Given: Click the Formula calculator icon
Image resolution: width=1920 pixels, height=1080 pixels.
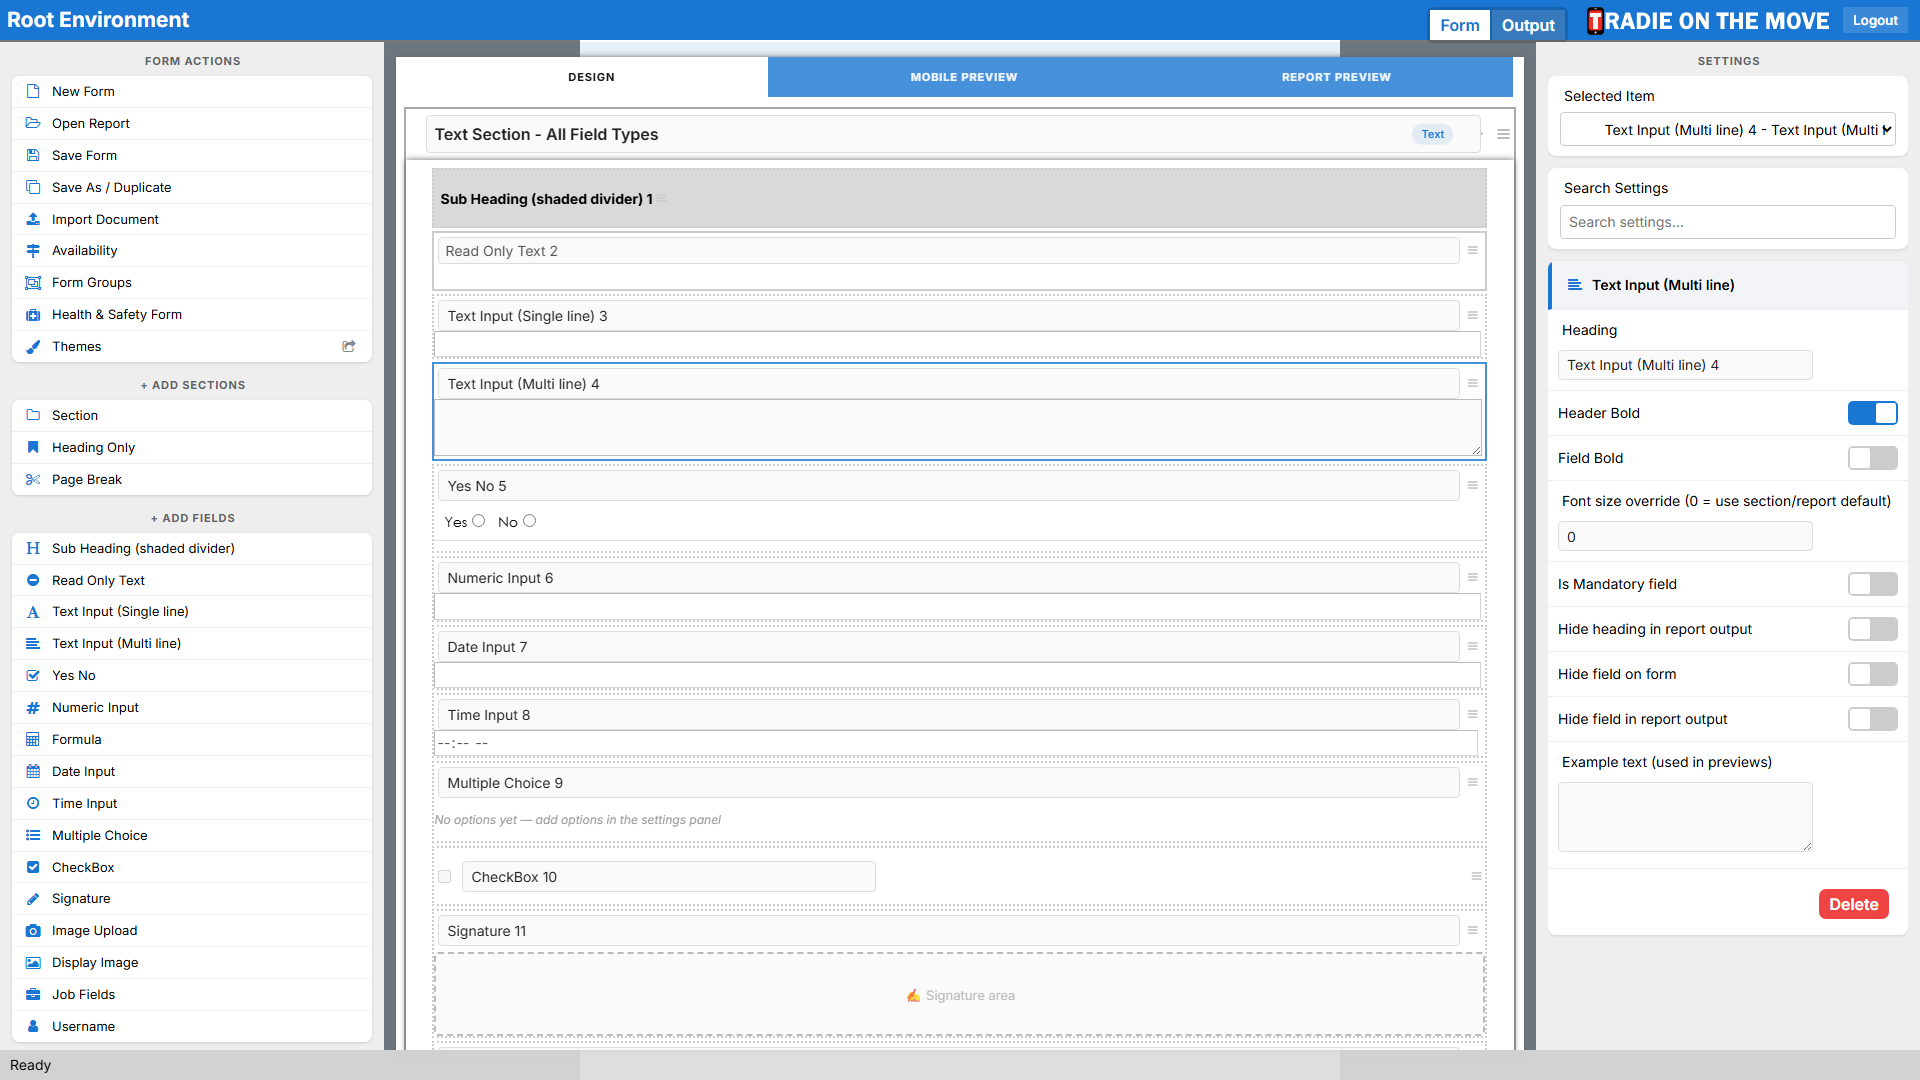Looking at the screenshot, I should tap(33, 740).
